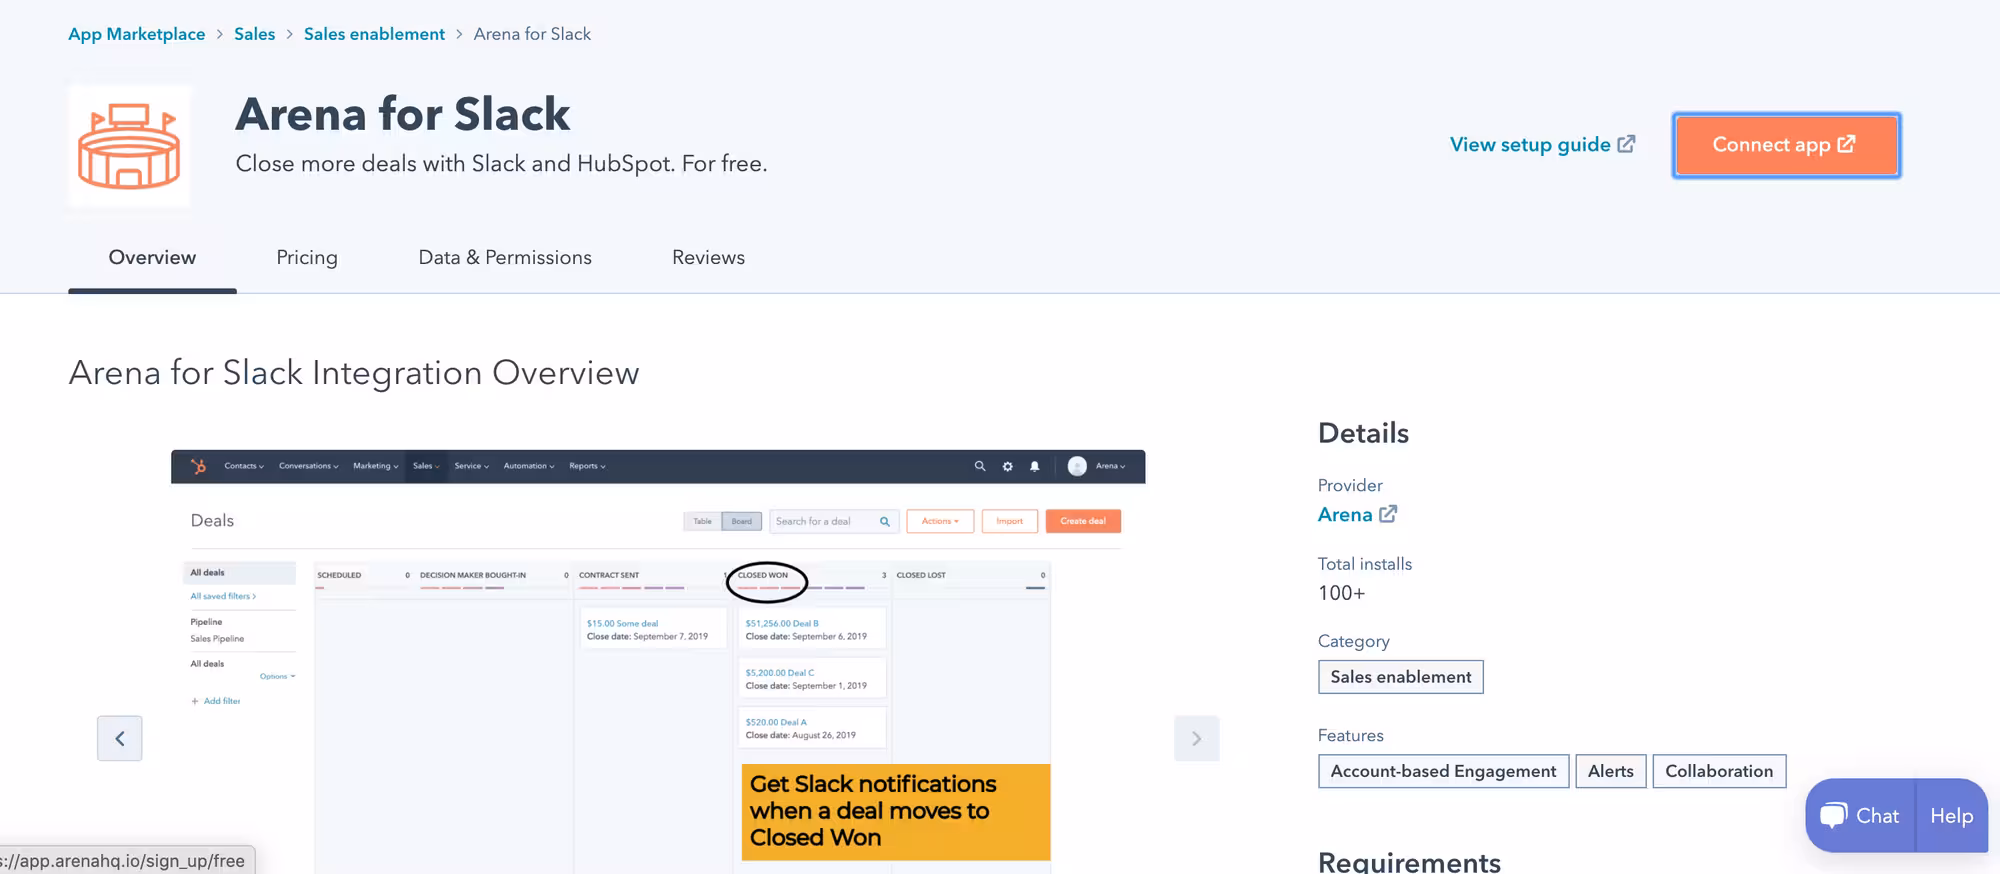
Task: Click the Help button
Action: click(x=1952, y=816)
